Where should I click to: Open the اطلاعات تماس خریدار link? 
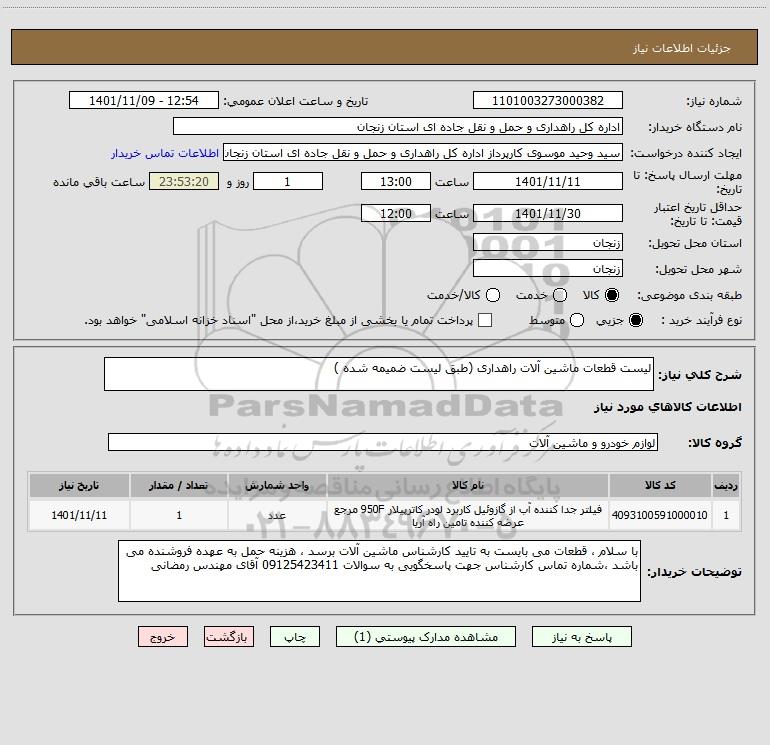click(165, 153)
